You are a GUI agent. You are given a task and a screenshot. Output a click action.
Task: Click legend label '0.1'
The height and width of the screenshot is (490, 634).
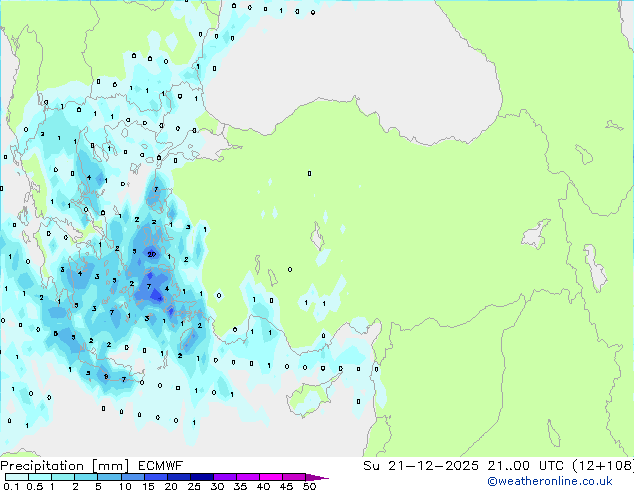pyautogui.click(x=11, y=486)
